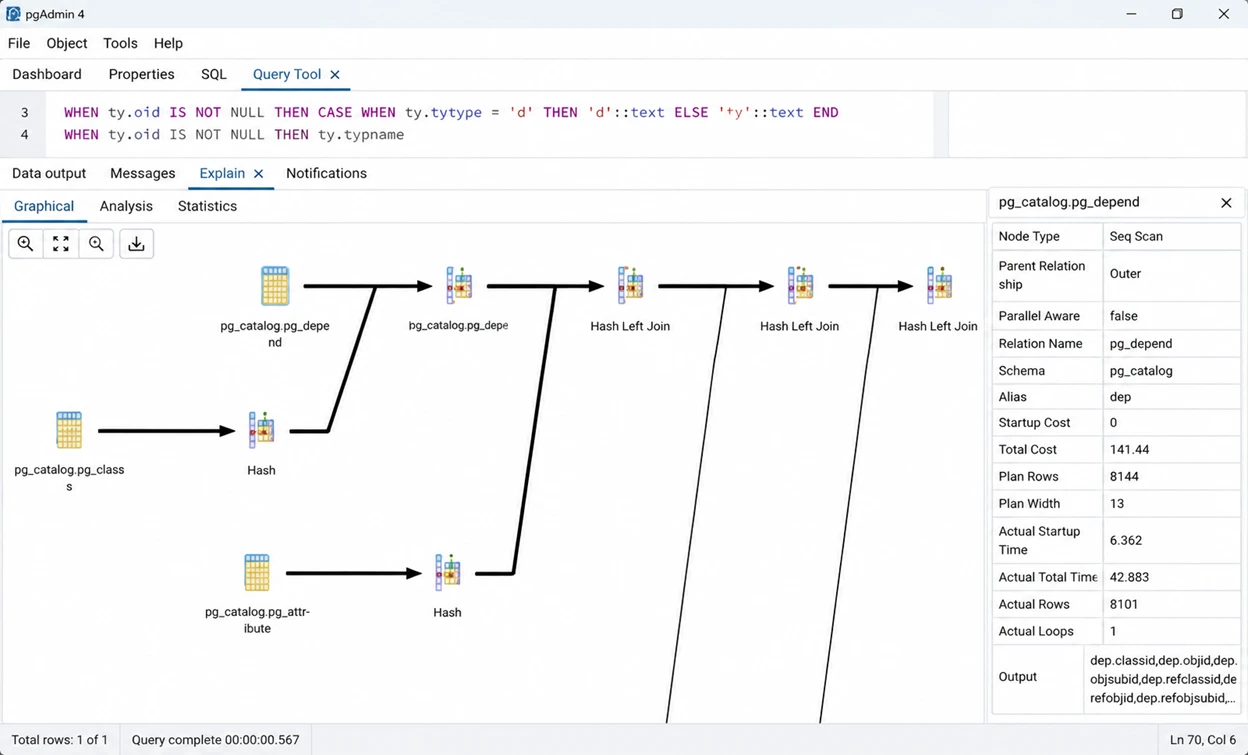1248x755 pixels.
Task: Select the Query Tool tab
Action: click(x=287, y=74)
